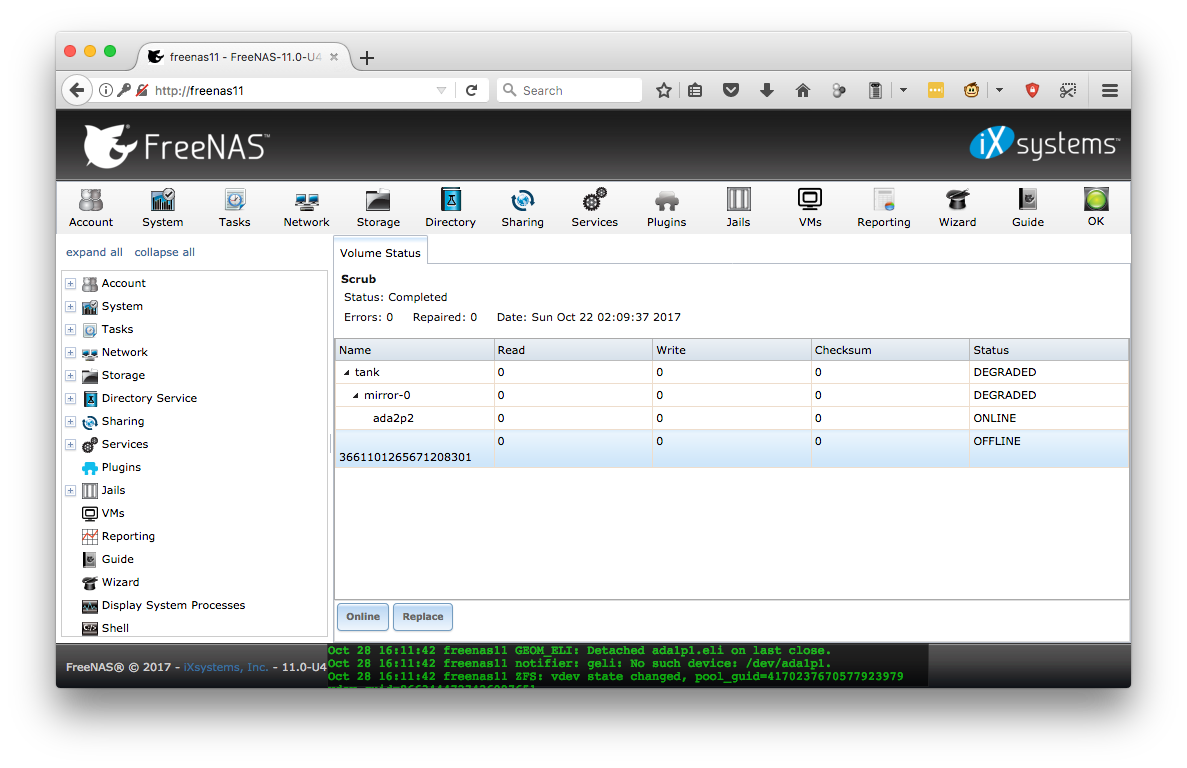This screenshot has height=768, width=1187.
Task: Collapse the mirror-0 vdev triangle
Action: (356, 396)
